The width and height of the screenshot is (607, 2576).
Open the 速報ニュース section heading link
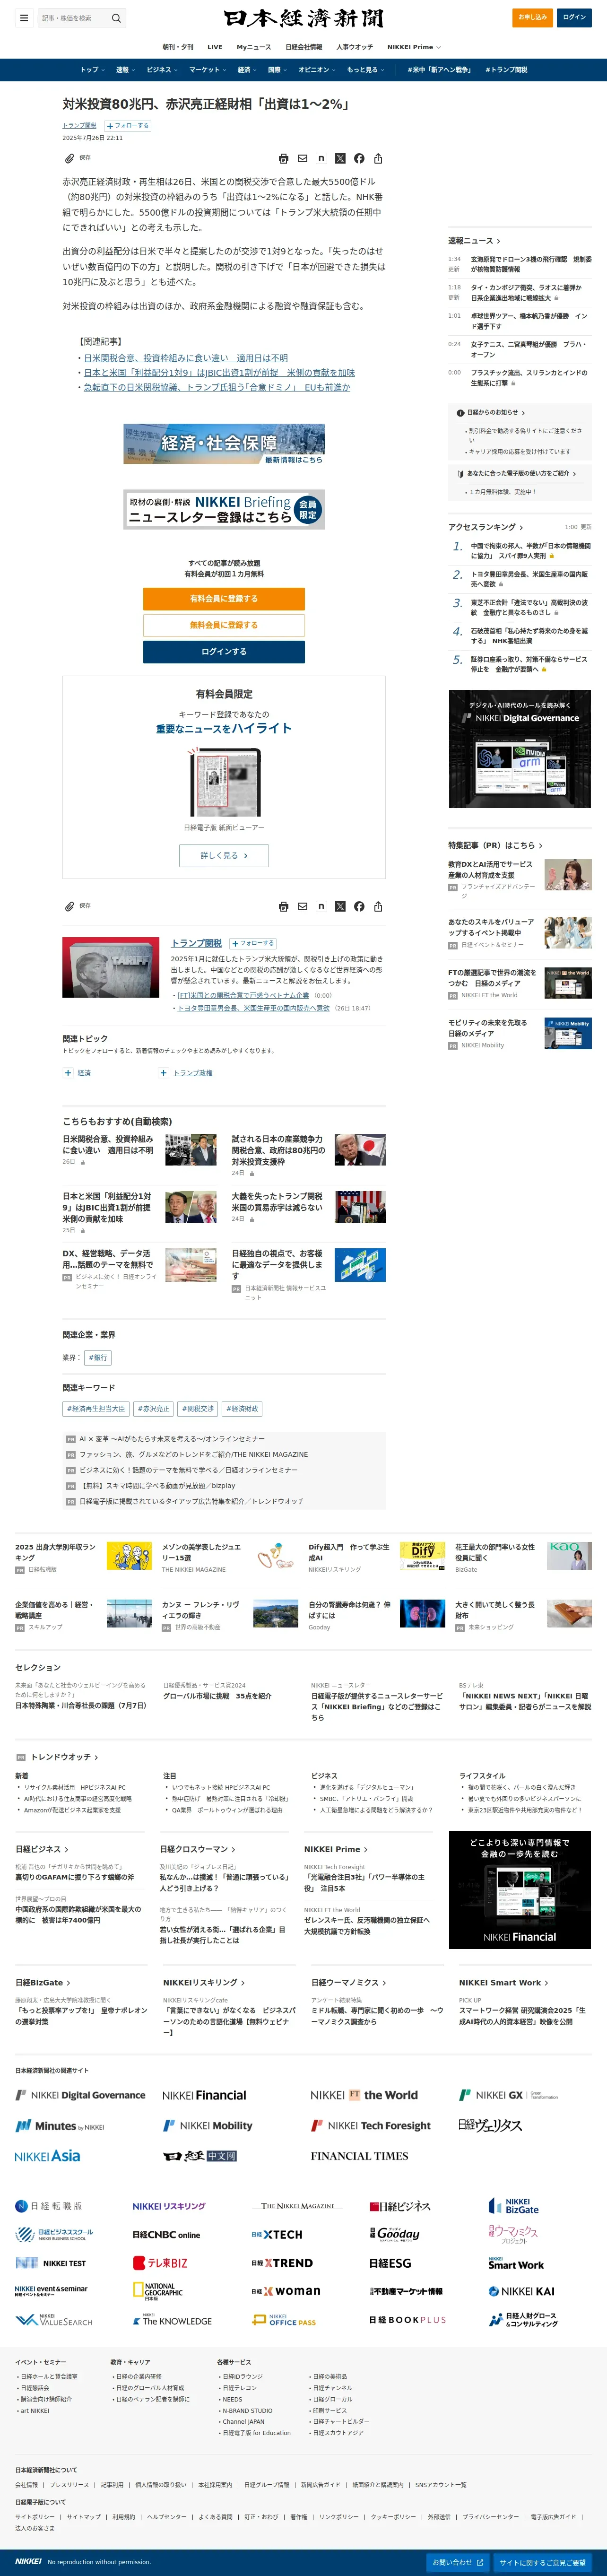coord(474,241)
